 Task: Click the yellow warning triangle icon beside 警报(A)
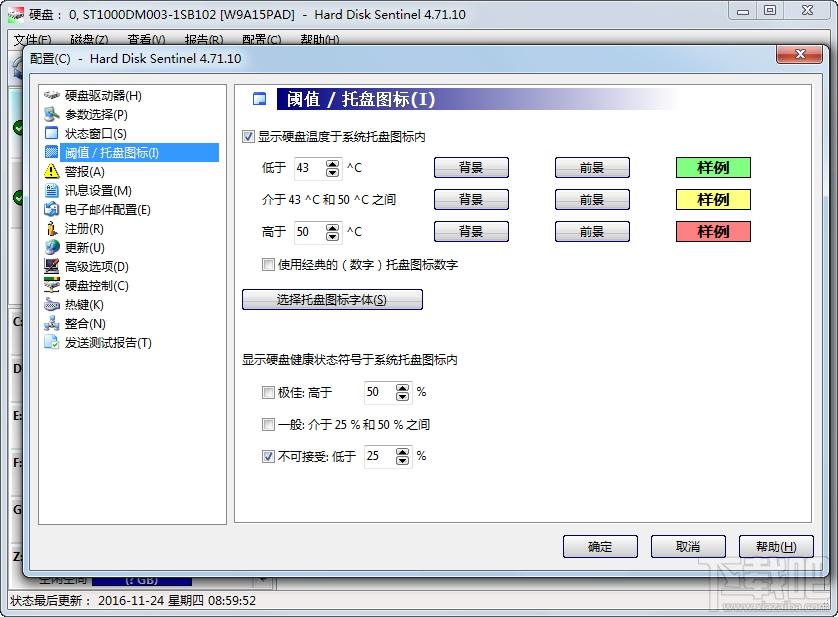(52, 172)
